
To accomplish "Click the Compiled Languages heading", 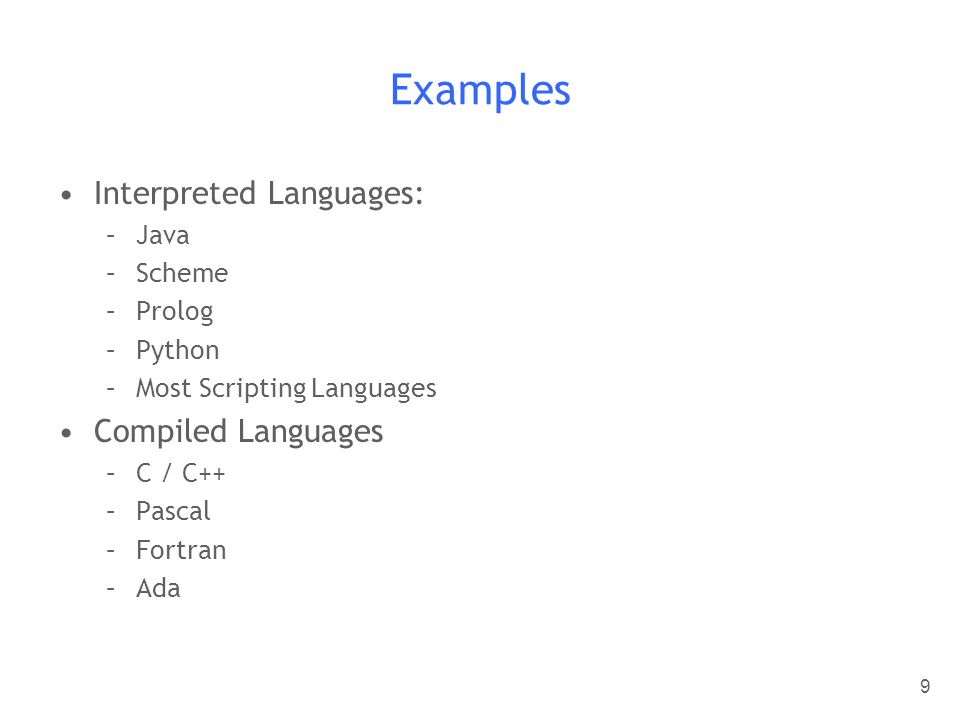I will pyautogui.click(x=238, y=432).
